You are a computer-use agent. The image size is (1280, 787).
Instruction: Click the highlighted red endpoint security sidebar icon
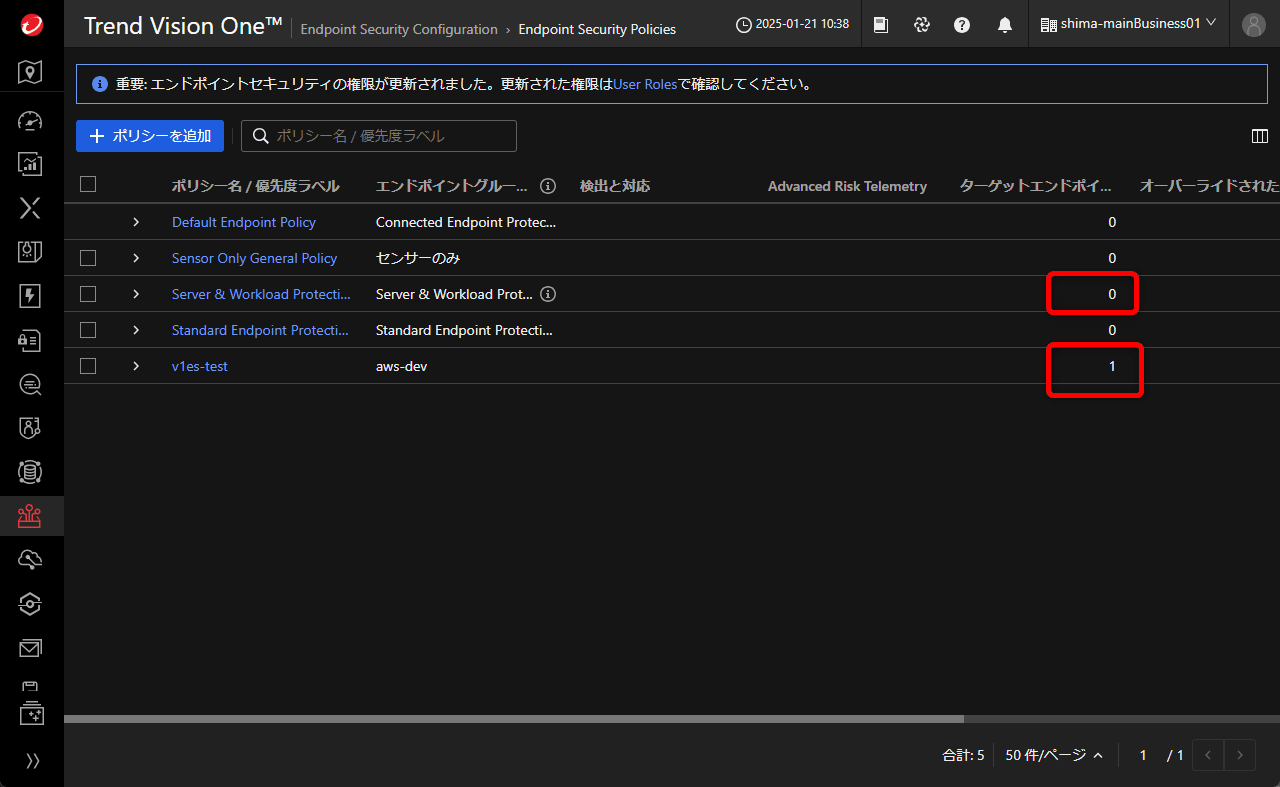tap(31, 516)
